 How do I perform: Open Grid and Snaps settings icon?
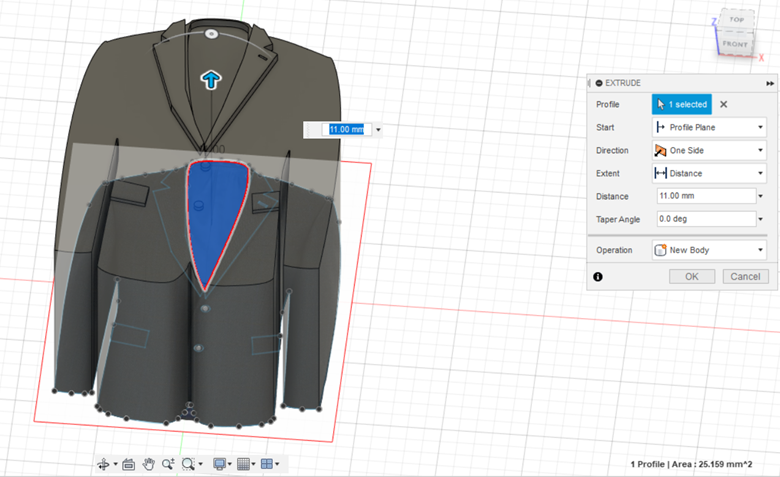point(243,464)
